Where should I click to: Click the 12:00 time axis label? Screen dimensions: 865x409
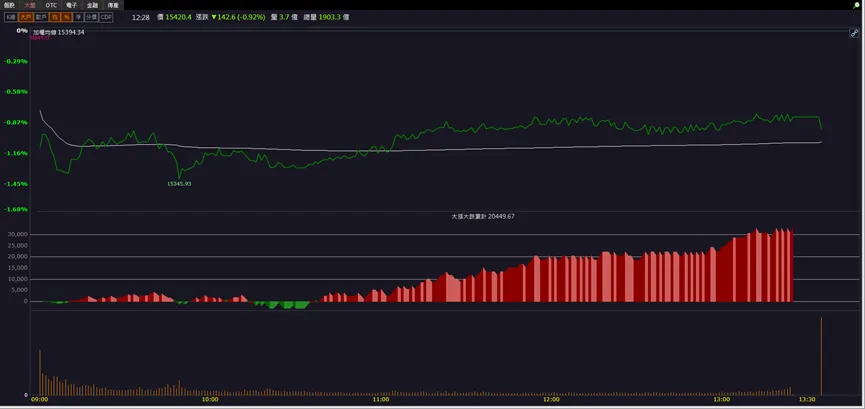point(551,400)
